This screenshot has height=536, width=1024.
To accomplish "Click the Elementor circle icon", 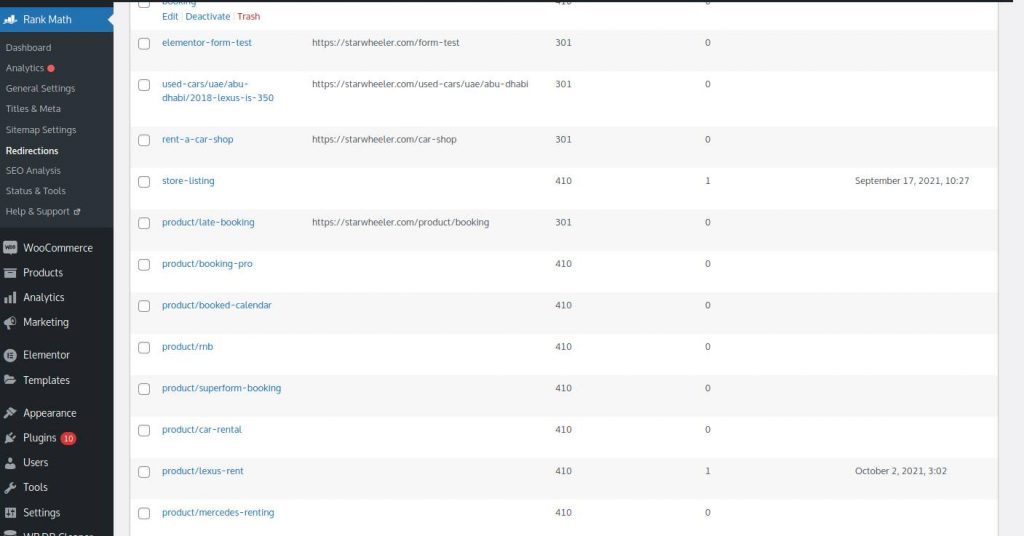I will coord(10,355).
